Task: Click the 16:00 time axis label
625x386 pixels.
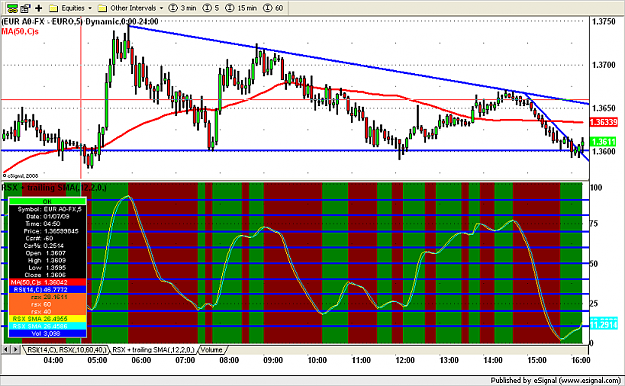Action: 580,360
